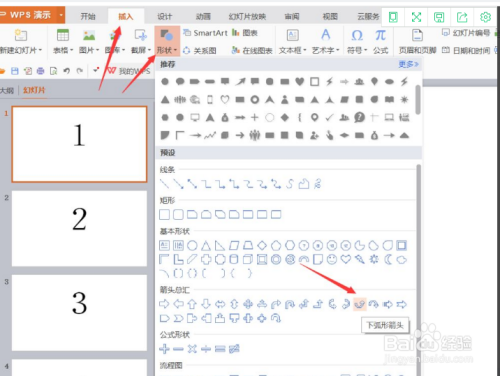The height and width of the screenshot is (376, 500).
Task: Switch to the 开始 ribbon tab
Action: pyautogui.click(x=88, y=16)
